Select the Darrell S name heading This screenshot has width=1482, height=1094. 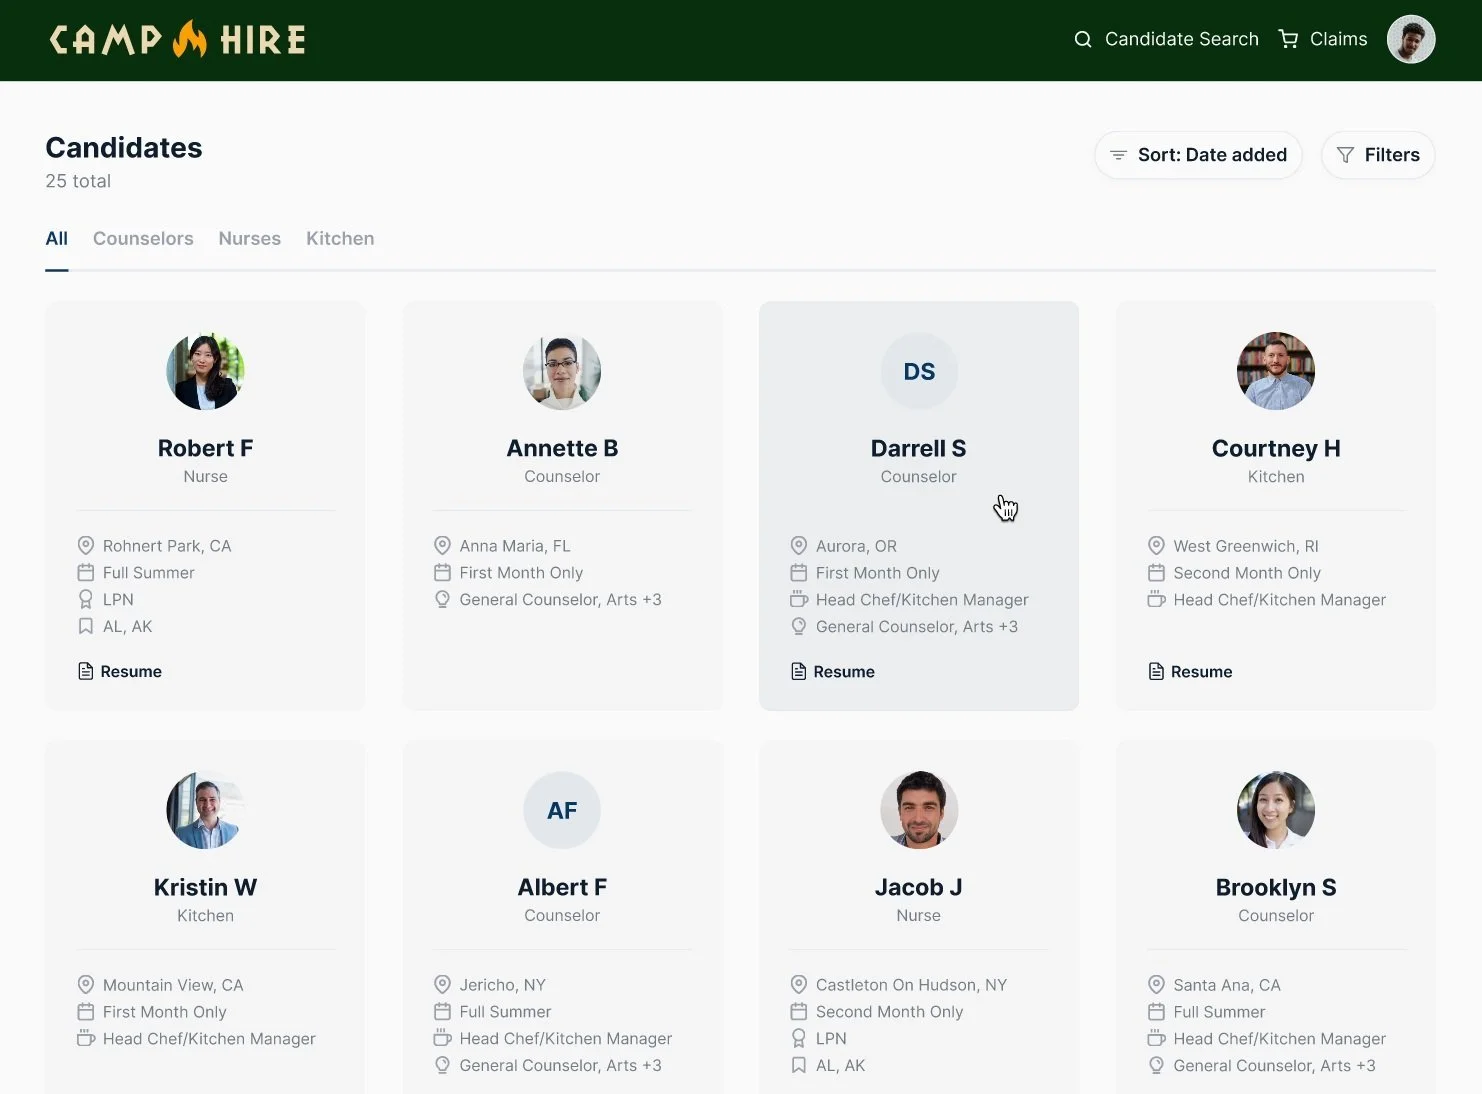(919, 448)
